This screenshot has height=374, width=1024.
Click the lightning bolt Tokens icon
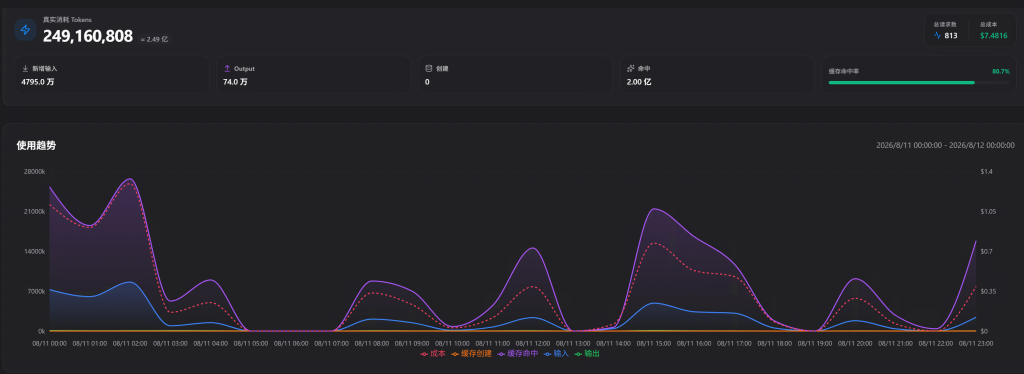(x=25, y=30)
